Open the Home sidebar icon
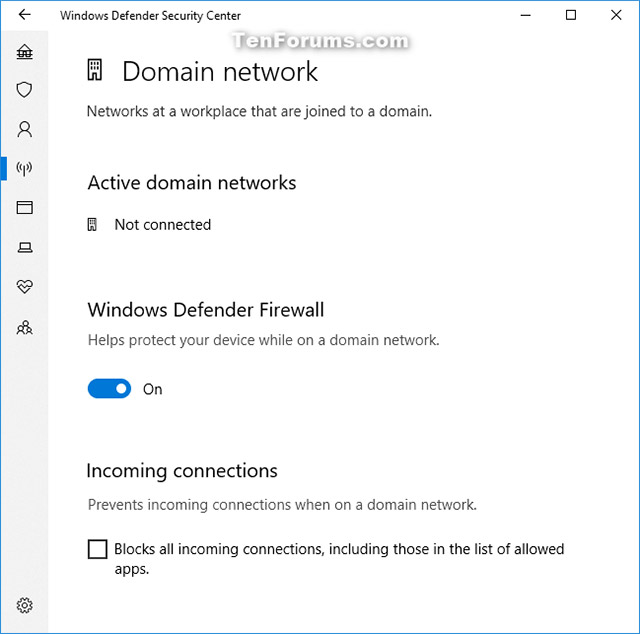The image size is (640, 634). [x=24, y=52]
